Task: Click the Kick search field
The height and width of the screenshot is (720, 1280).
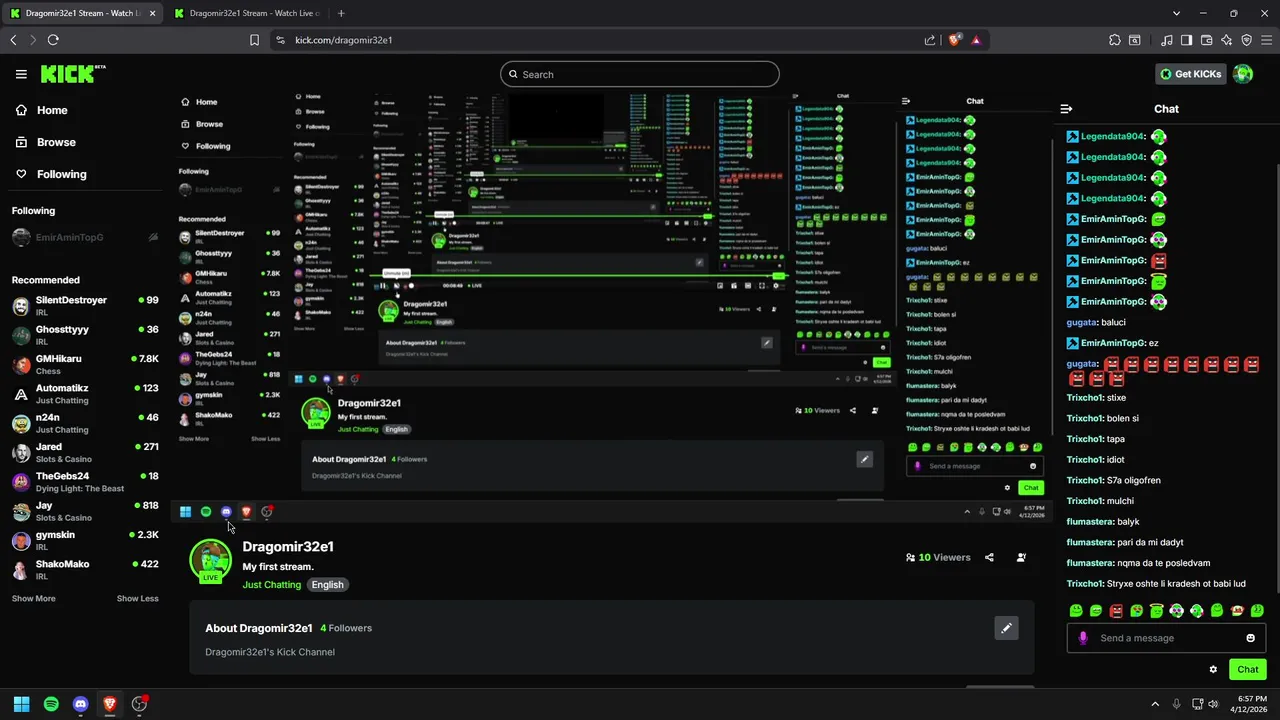Action: 640,74
